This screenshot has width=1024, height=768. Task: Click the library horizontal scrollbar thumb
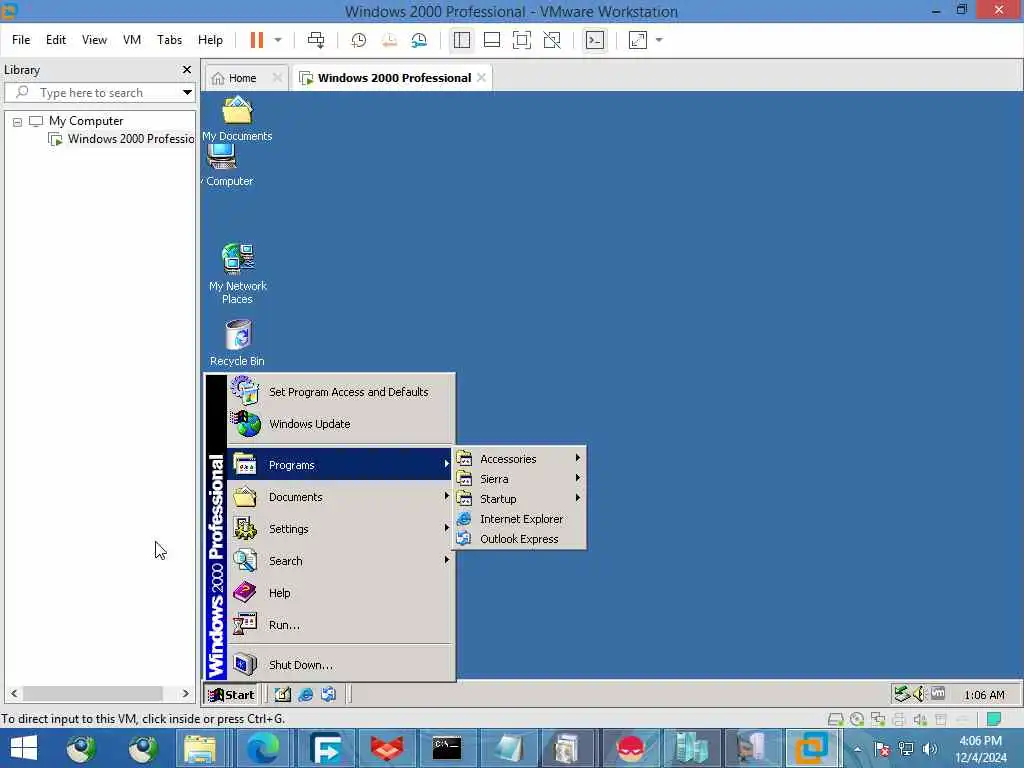[93, 694]
